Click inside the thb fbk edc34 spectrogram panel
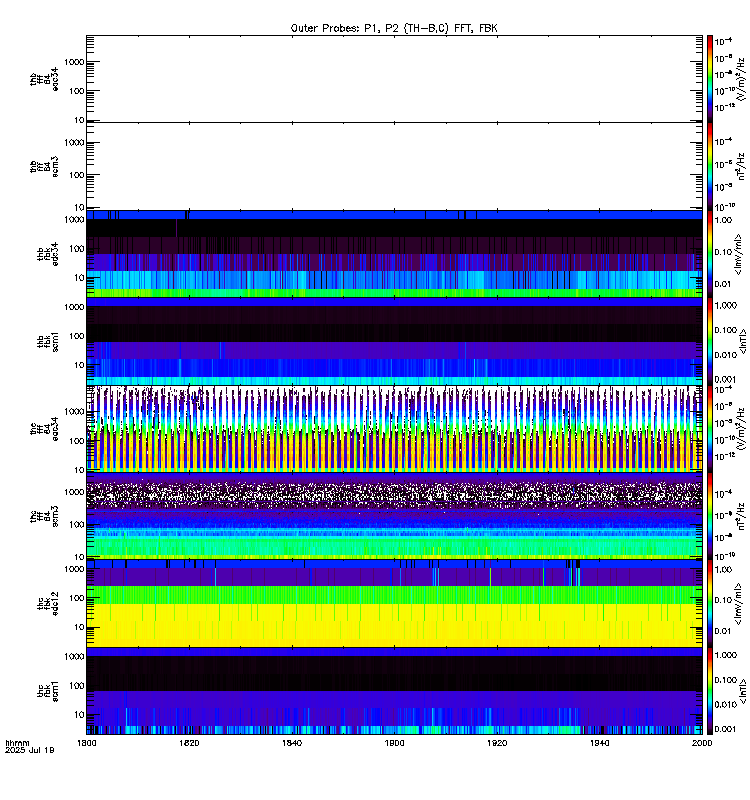This screenshot has height=800, width=750. coord(394,254)
